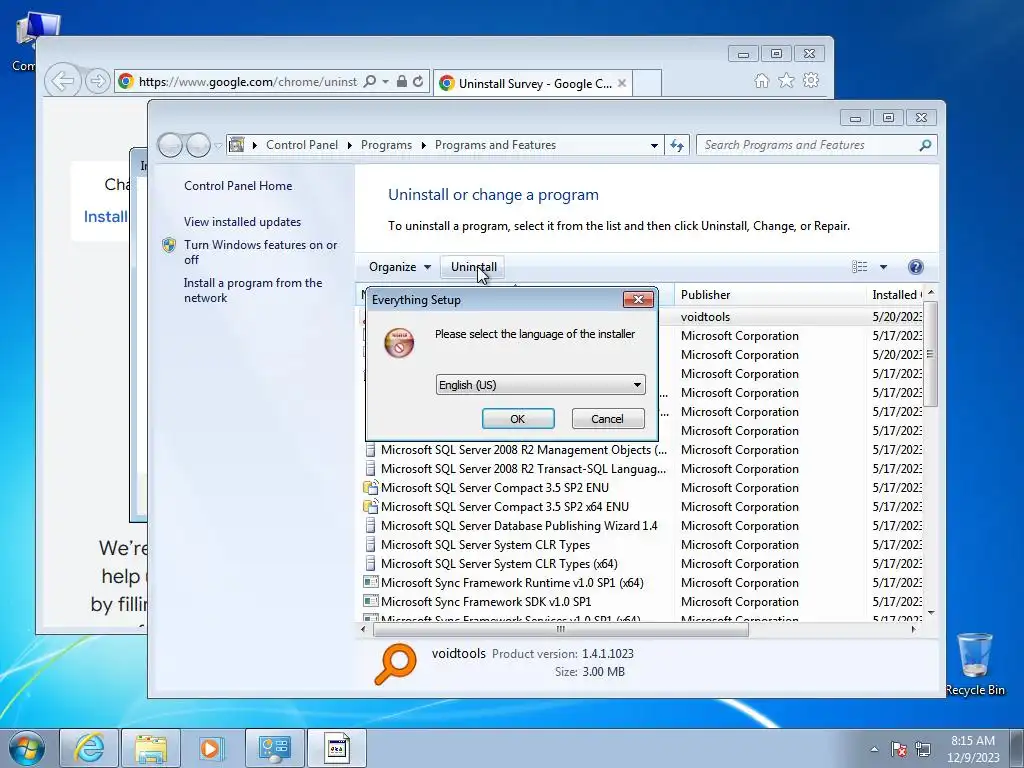Click the Internet Explorer address bar URL
The width and height of the screenshot is (1024, 768).
248,82
